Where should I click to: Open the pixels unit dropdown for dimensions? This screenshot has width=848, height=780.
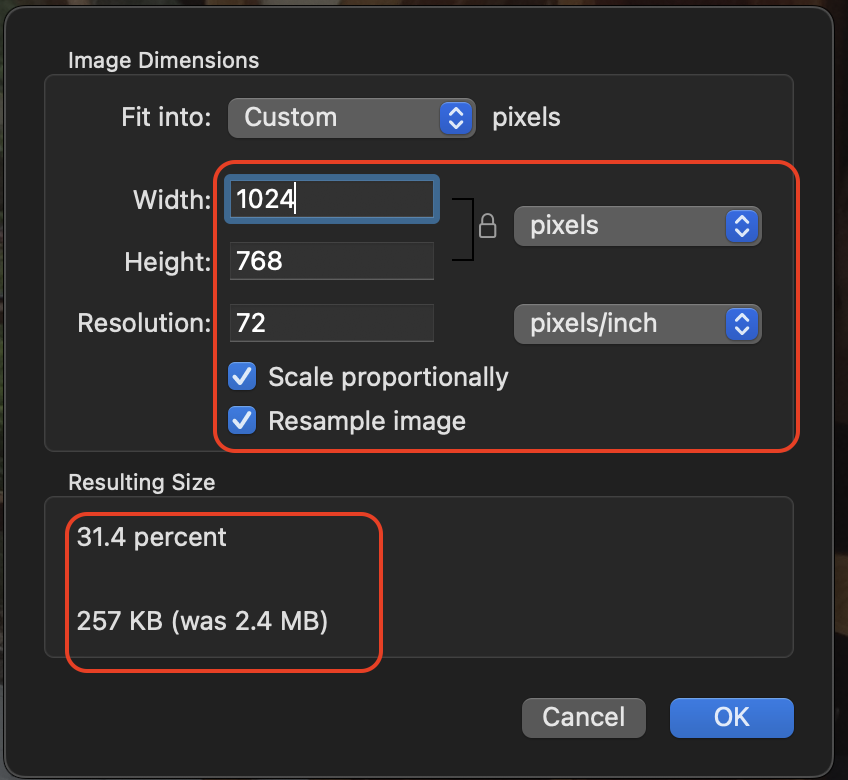[x=638, y=226]
